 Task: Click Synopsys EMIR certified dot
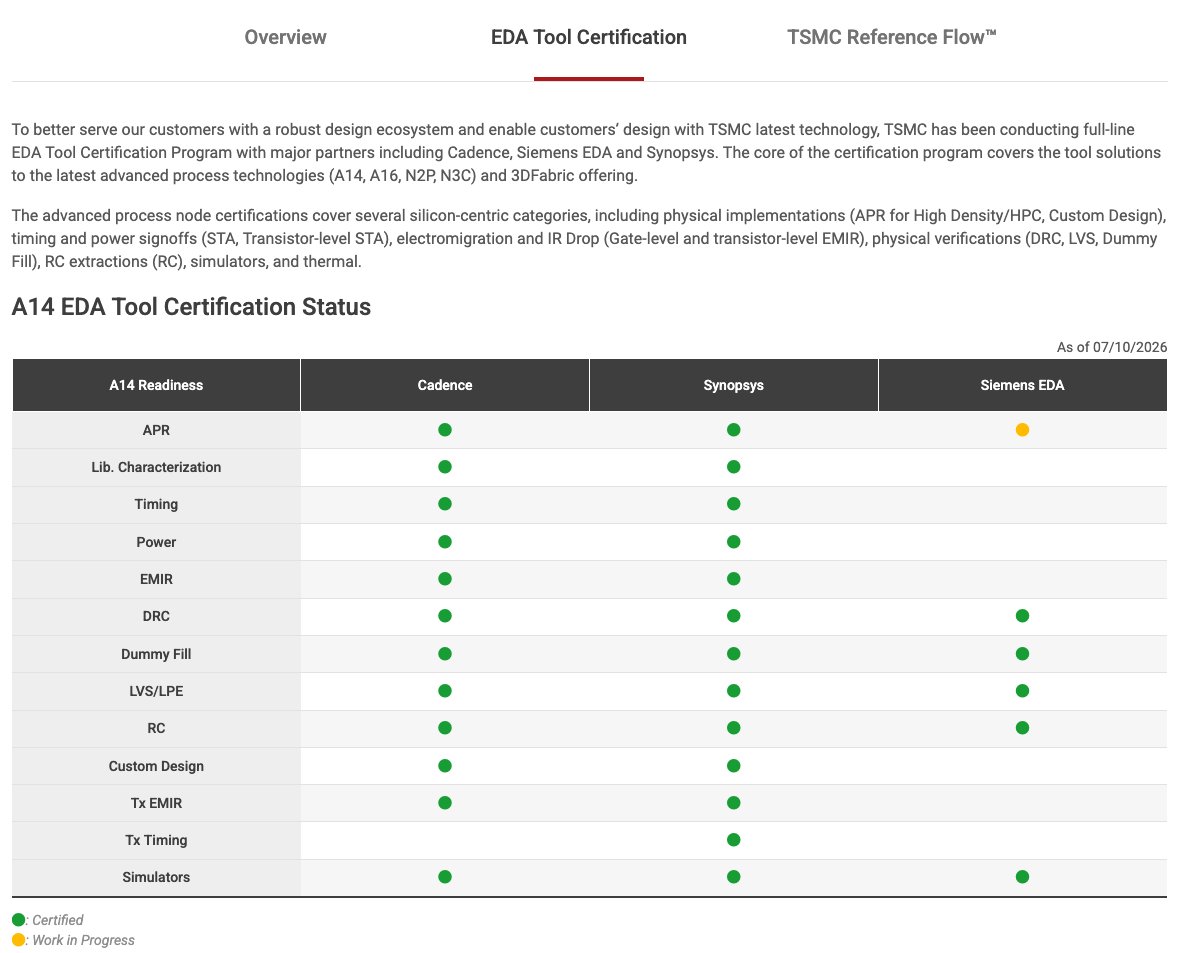tap(734, 579)
